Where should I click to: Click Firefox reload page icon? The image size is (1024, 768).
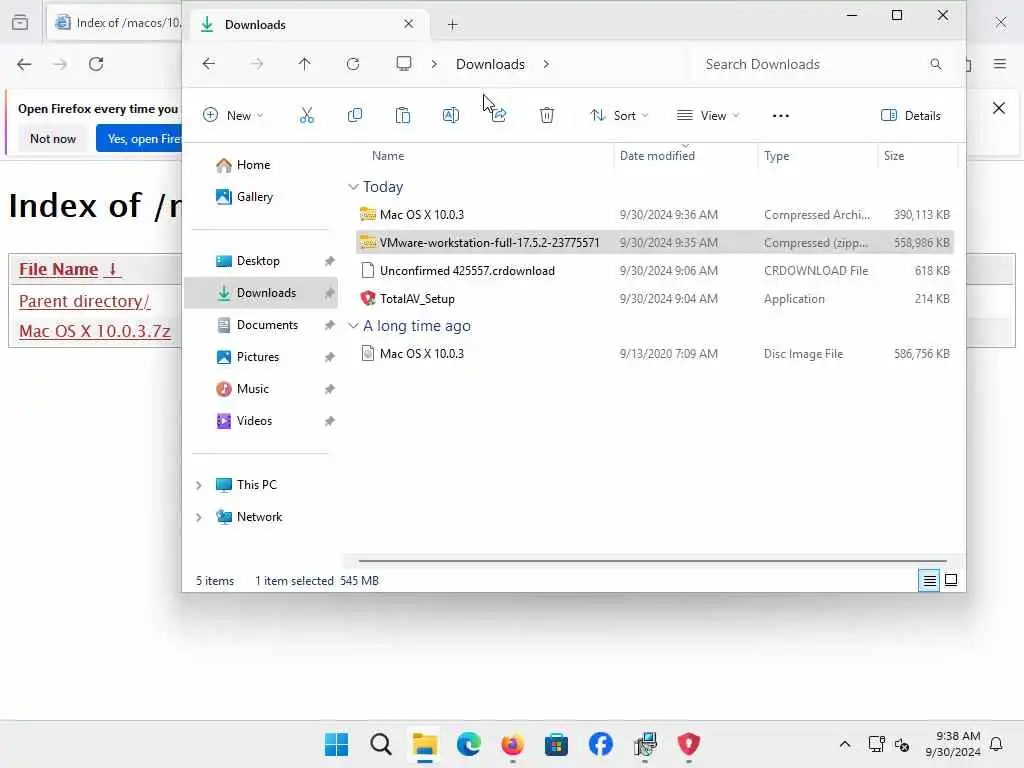coord(96,64)
